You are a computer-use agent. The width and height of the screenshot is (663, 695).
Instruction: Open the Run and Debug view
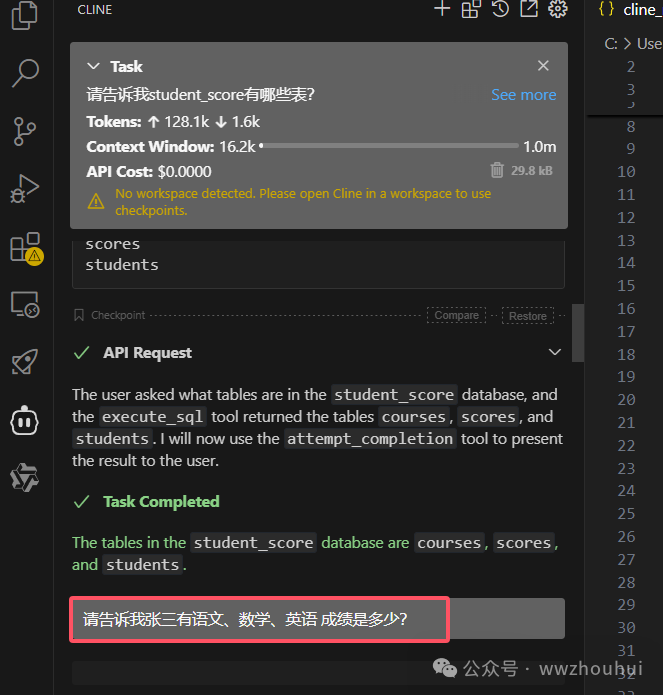point(25,188)
